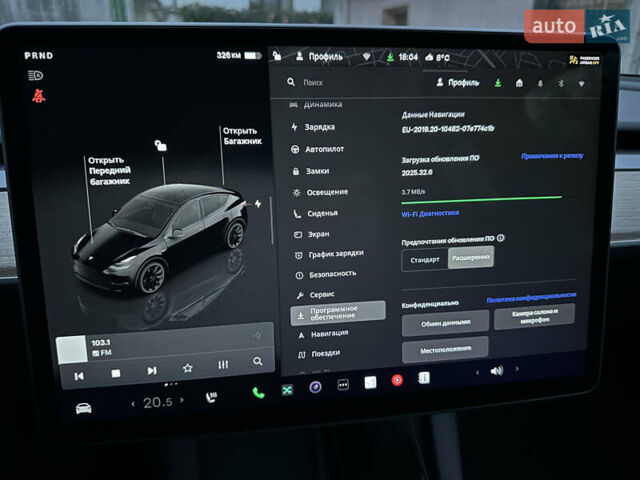The width and height of the screenshot is (640, 480).
Task: Tap the HomeLink house icon
Action: tap(519, 83)
